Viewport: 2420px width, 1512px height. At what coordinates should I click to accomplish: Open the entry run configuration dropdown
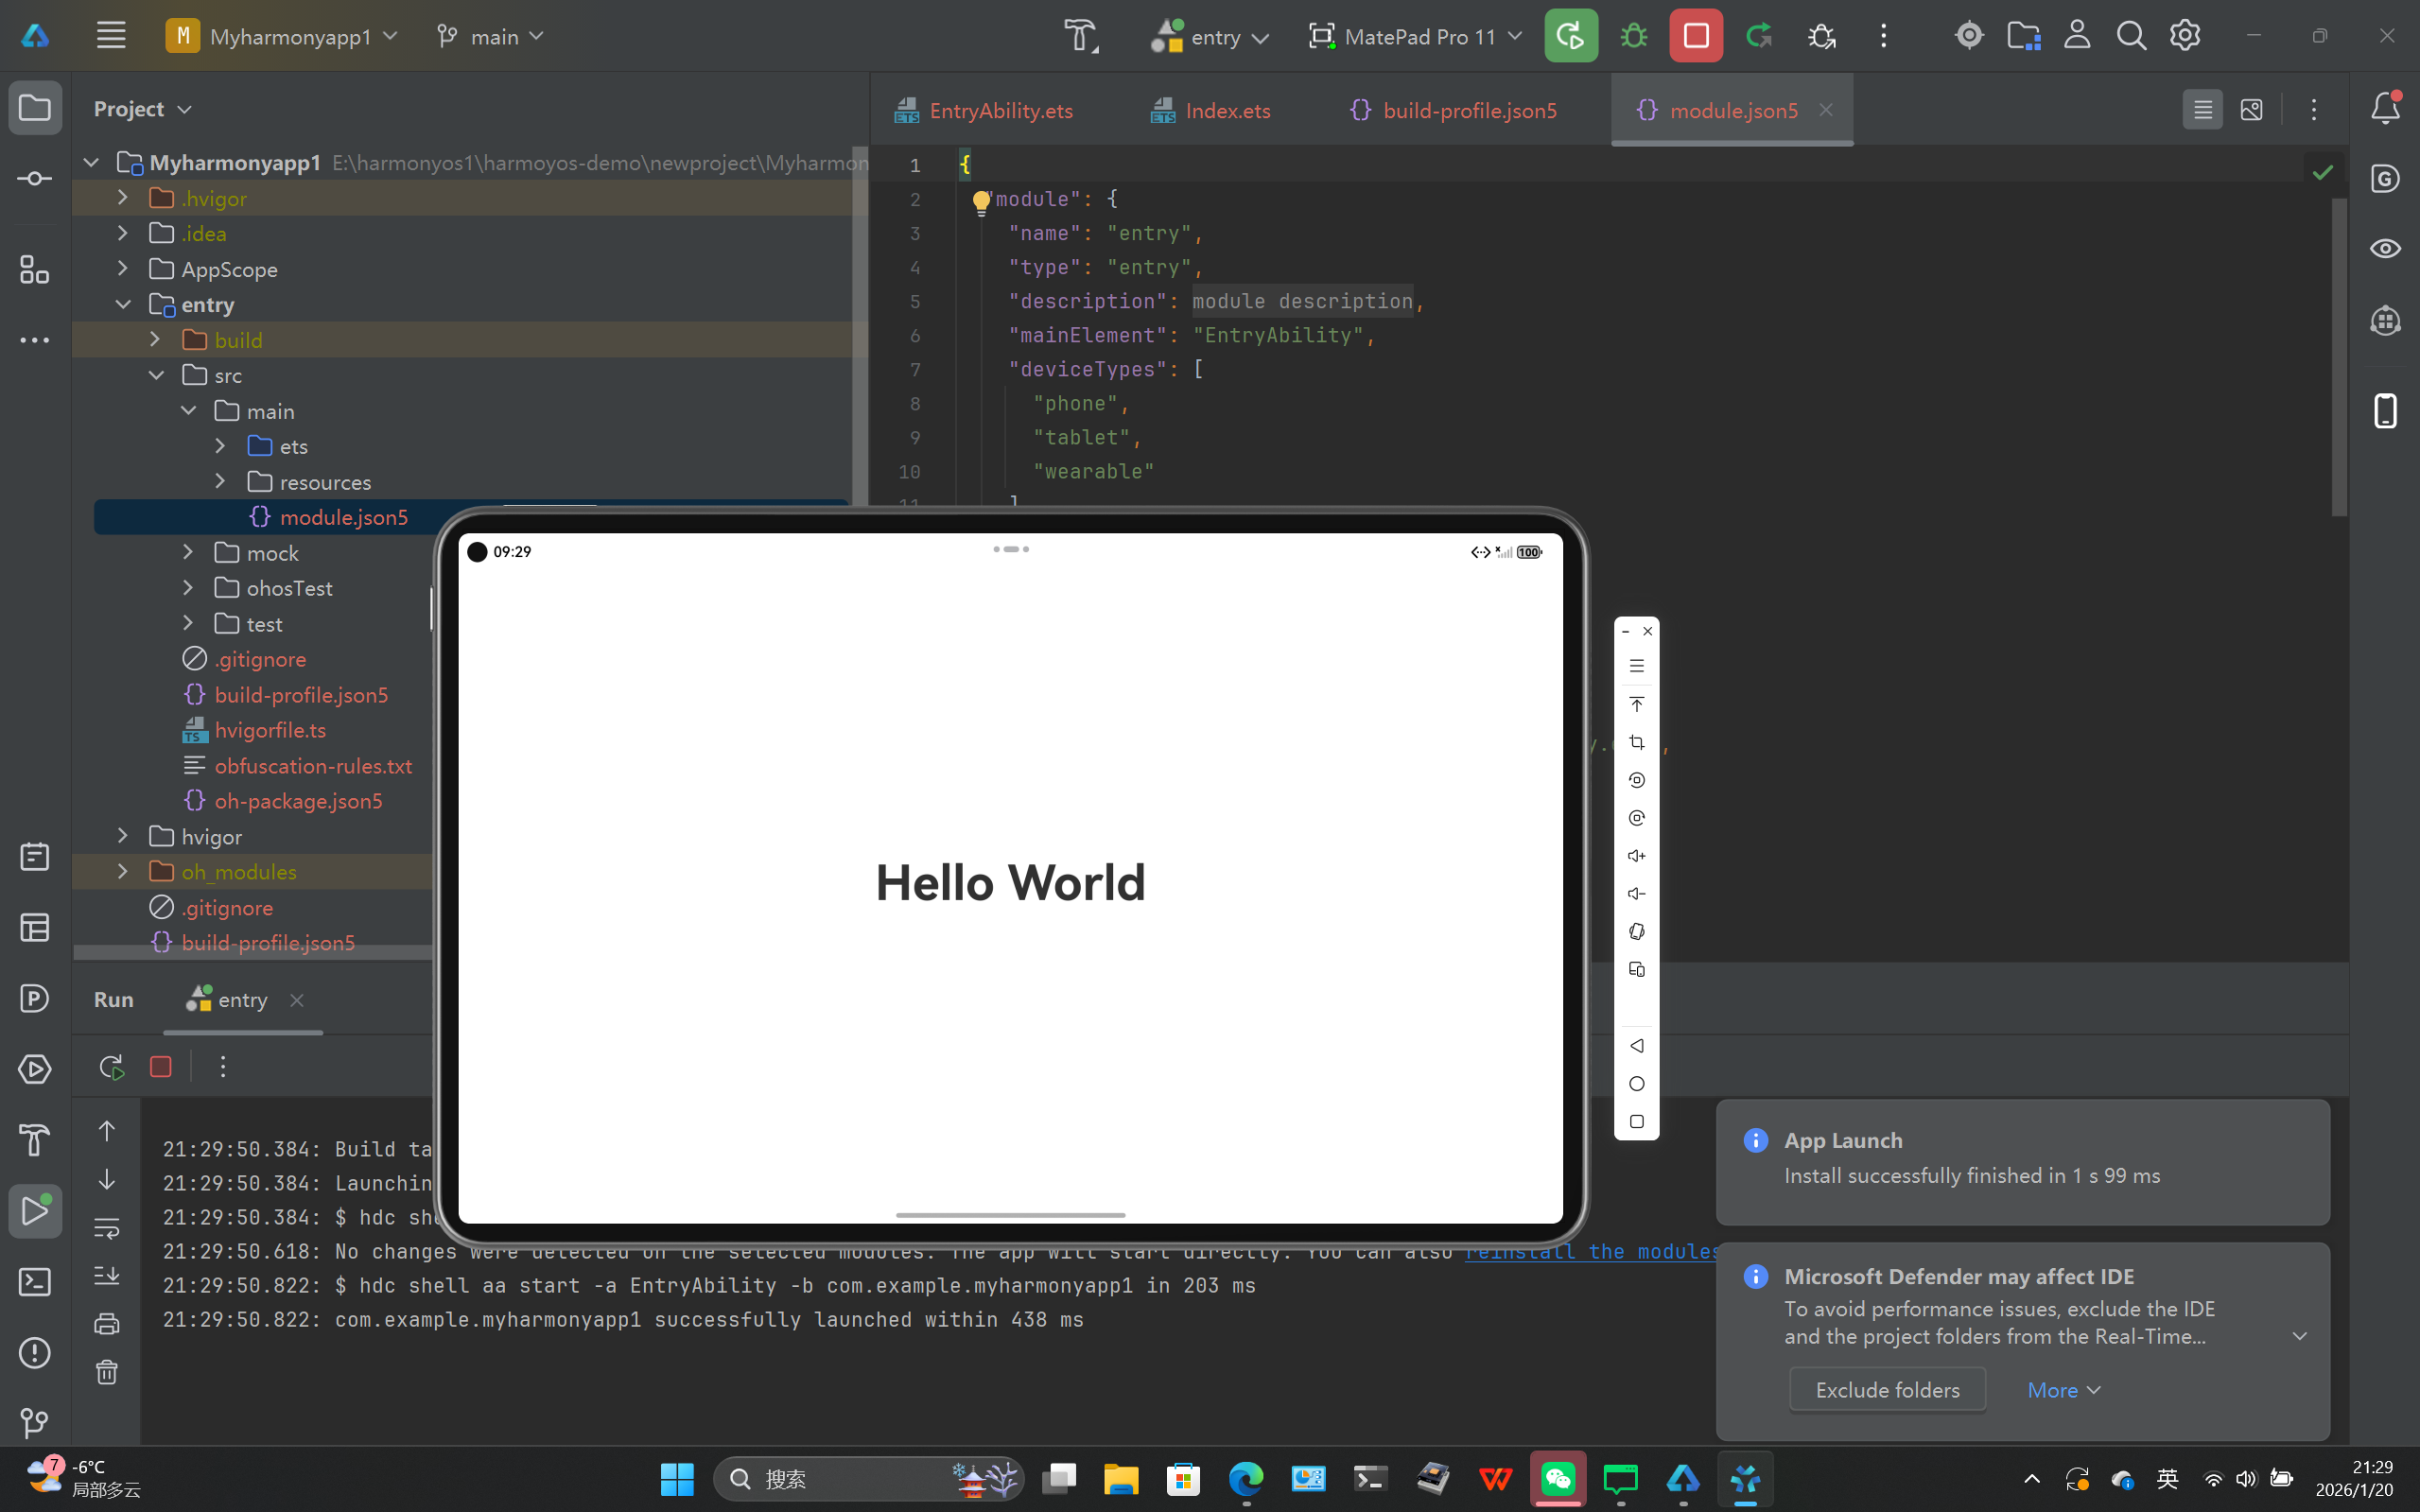[x=1210, y=36]
